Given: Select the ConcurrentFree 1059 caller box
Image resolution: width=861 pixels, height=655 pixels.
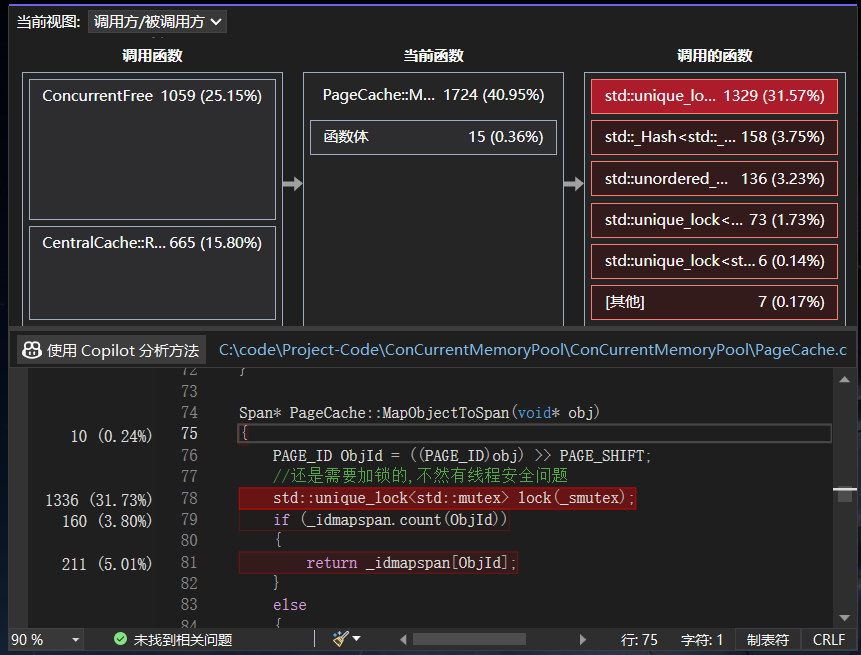Looking at the screenshot, I should point(152,149).
